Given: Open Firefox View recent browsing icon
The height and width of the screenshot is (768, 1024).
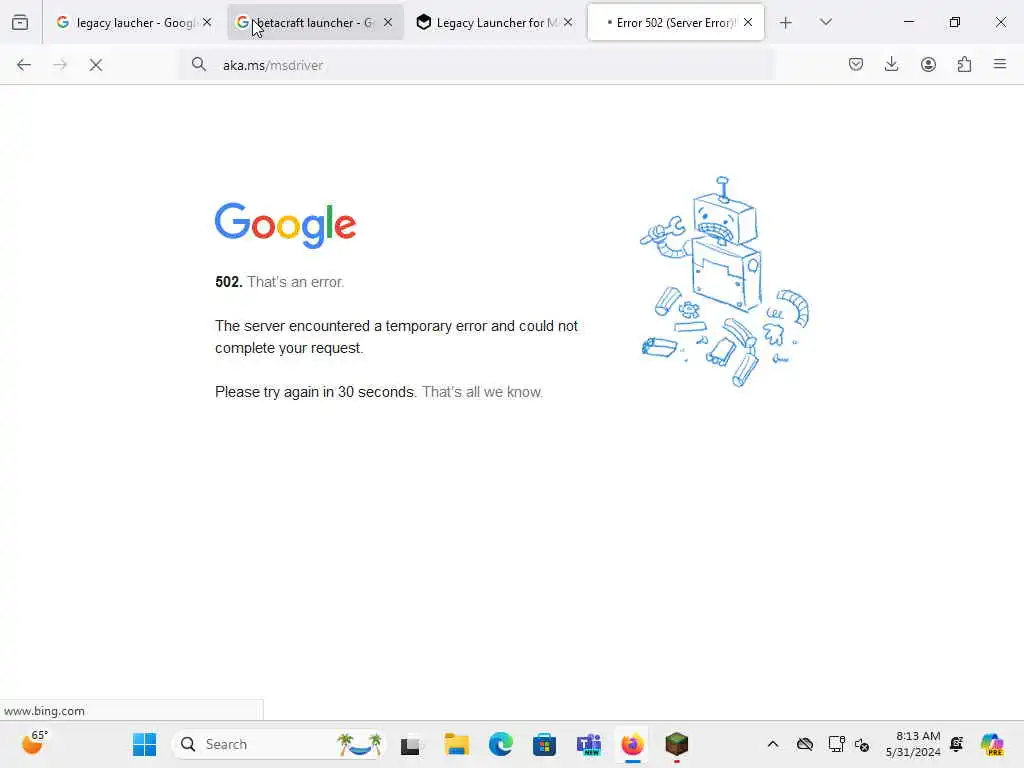Looking at the screenshot, I should click(x=20, y=22).
